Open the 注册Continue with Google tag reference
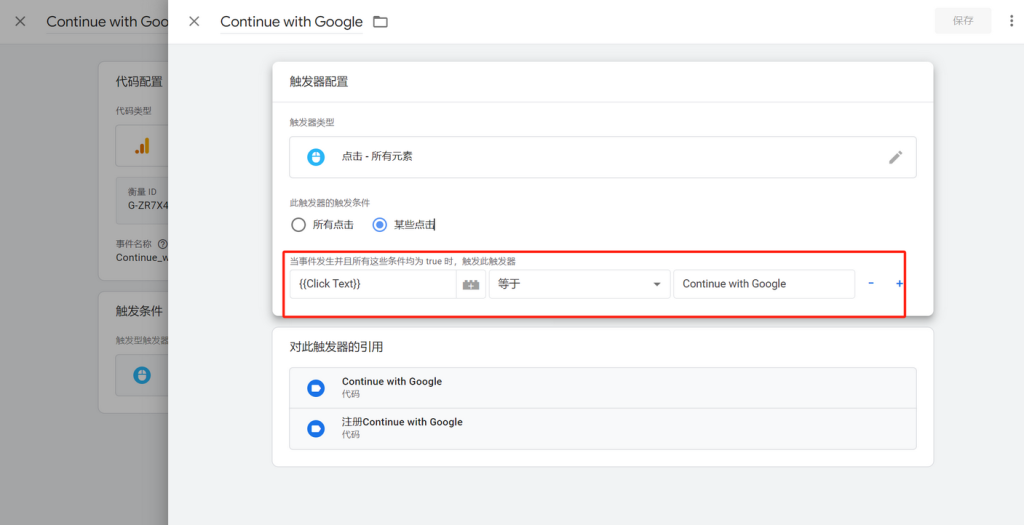The image size is (1024, 525). (603, 429)
